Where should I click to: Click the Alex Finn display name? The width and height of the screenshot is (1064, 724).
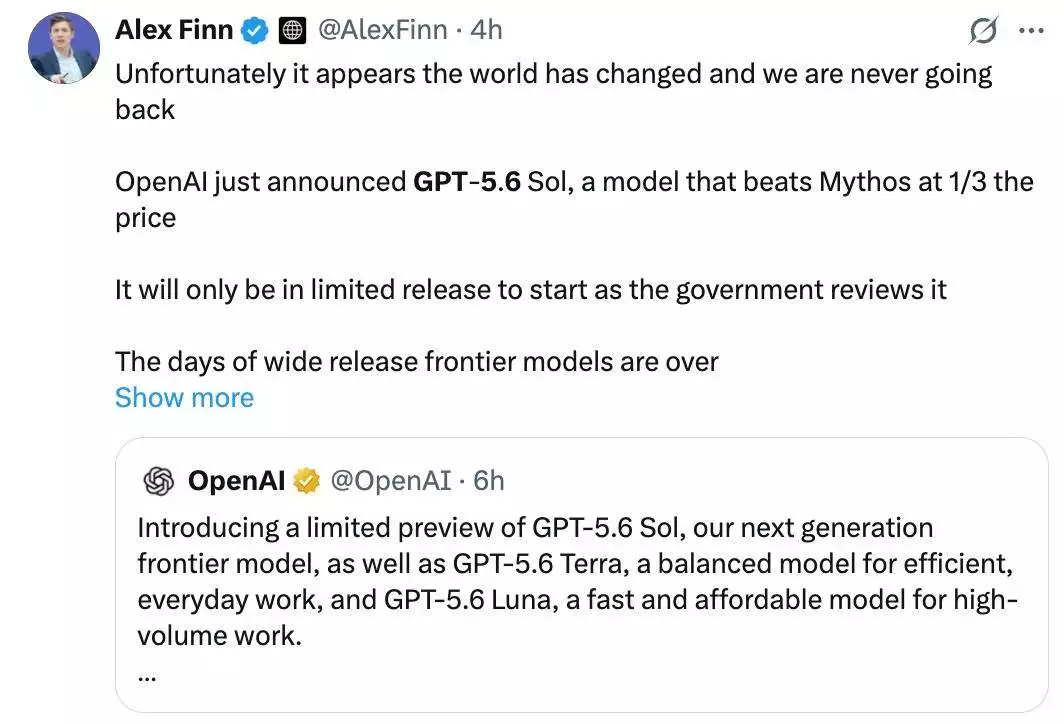pyautogui.click(x=174, y=30)
